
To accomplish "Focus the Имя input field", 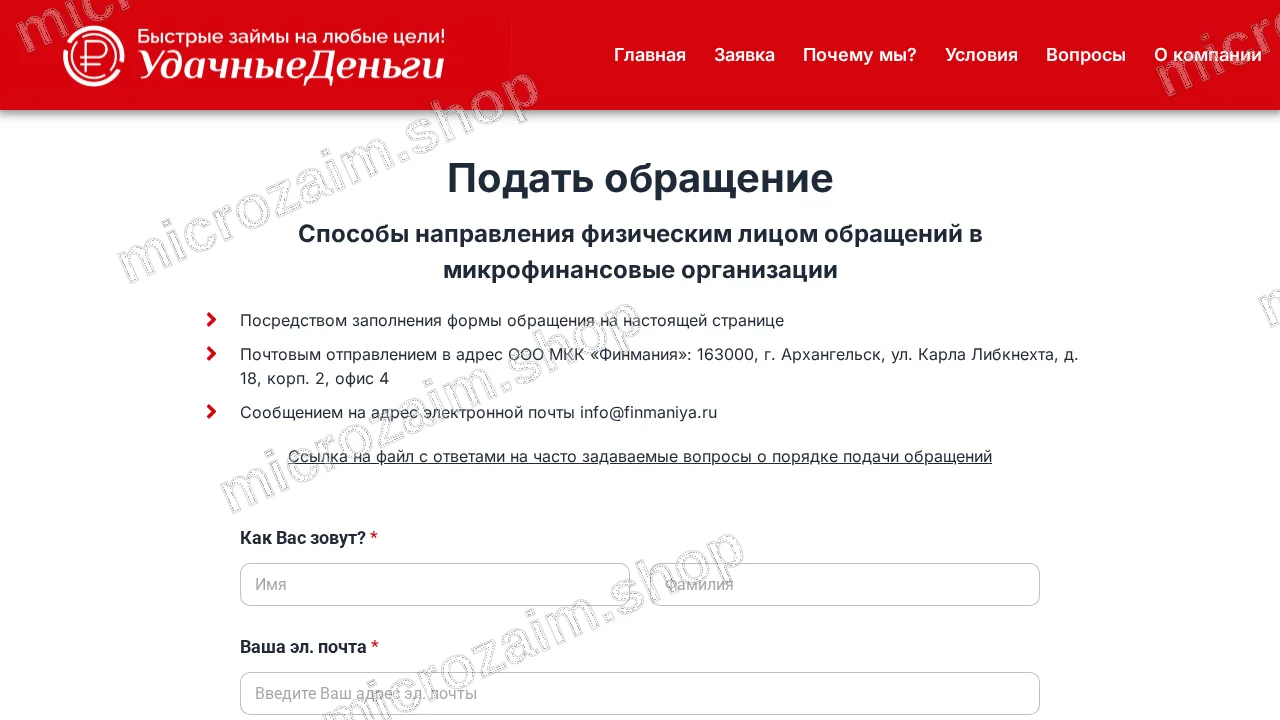I will click(435, 584).
